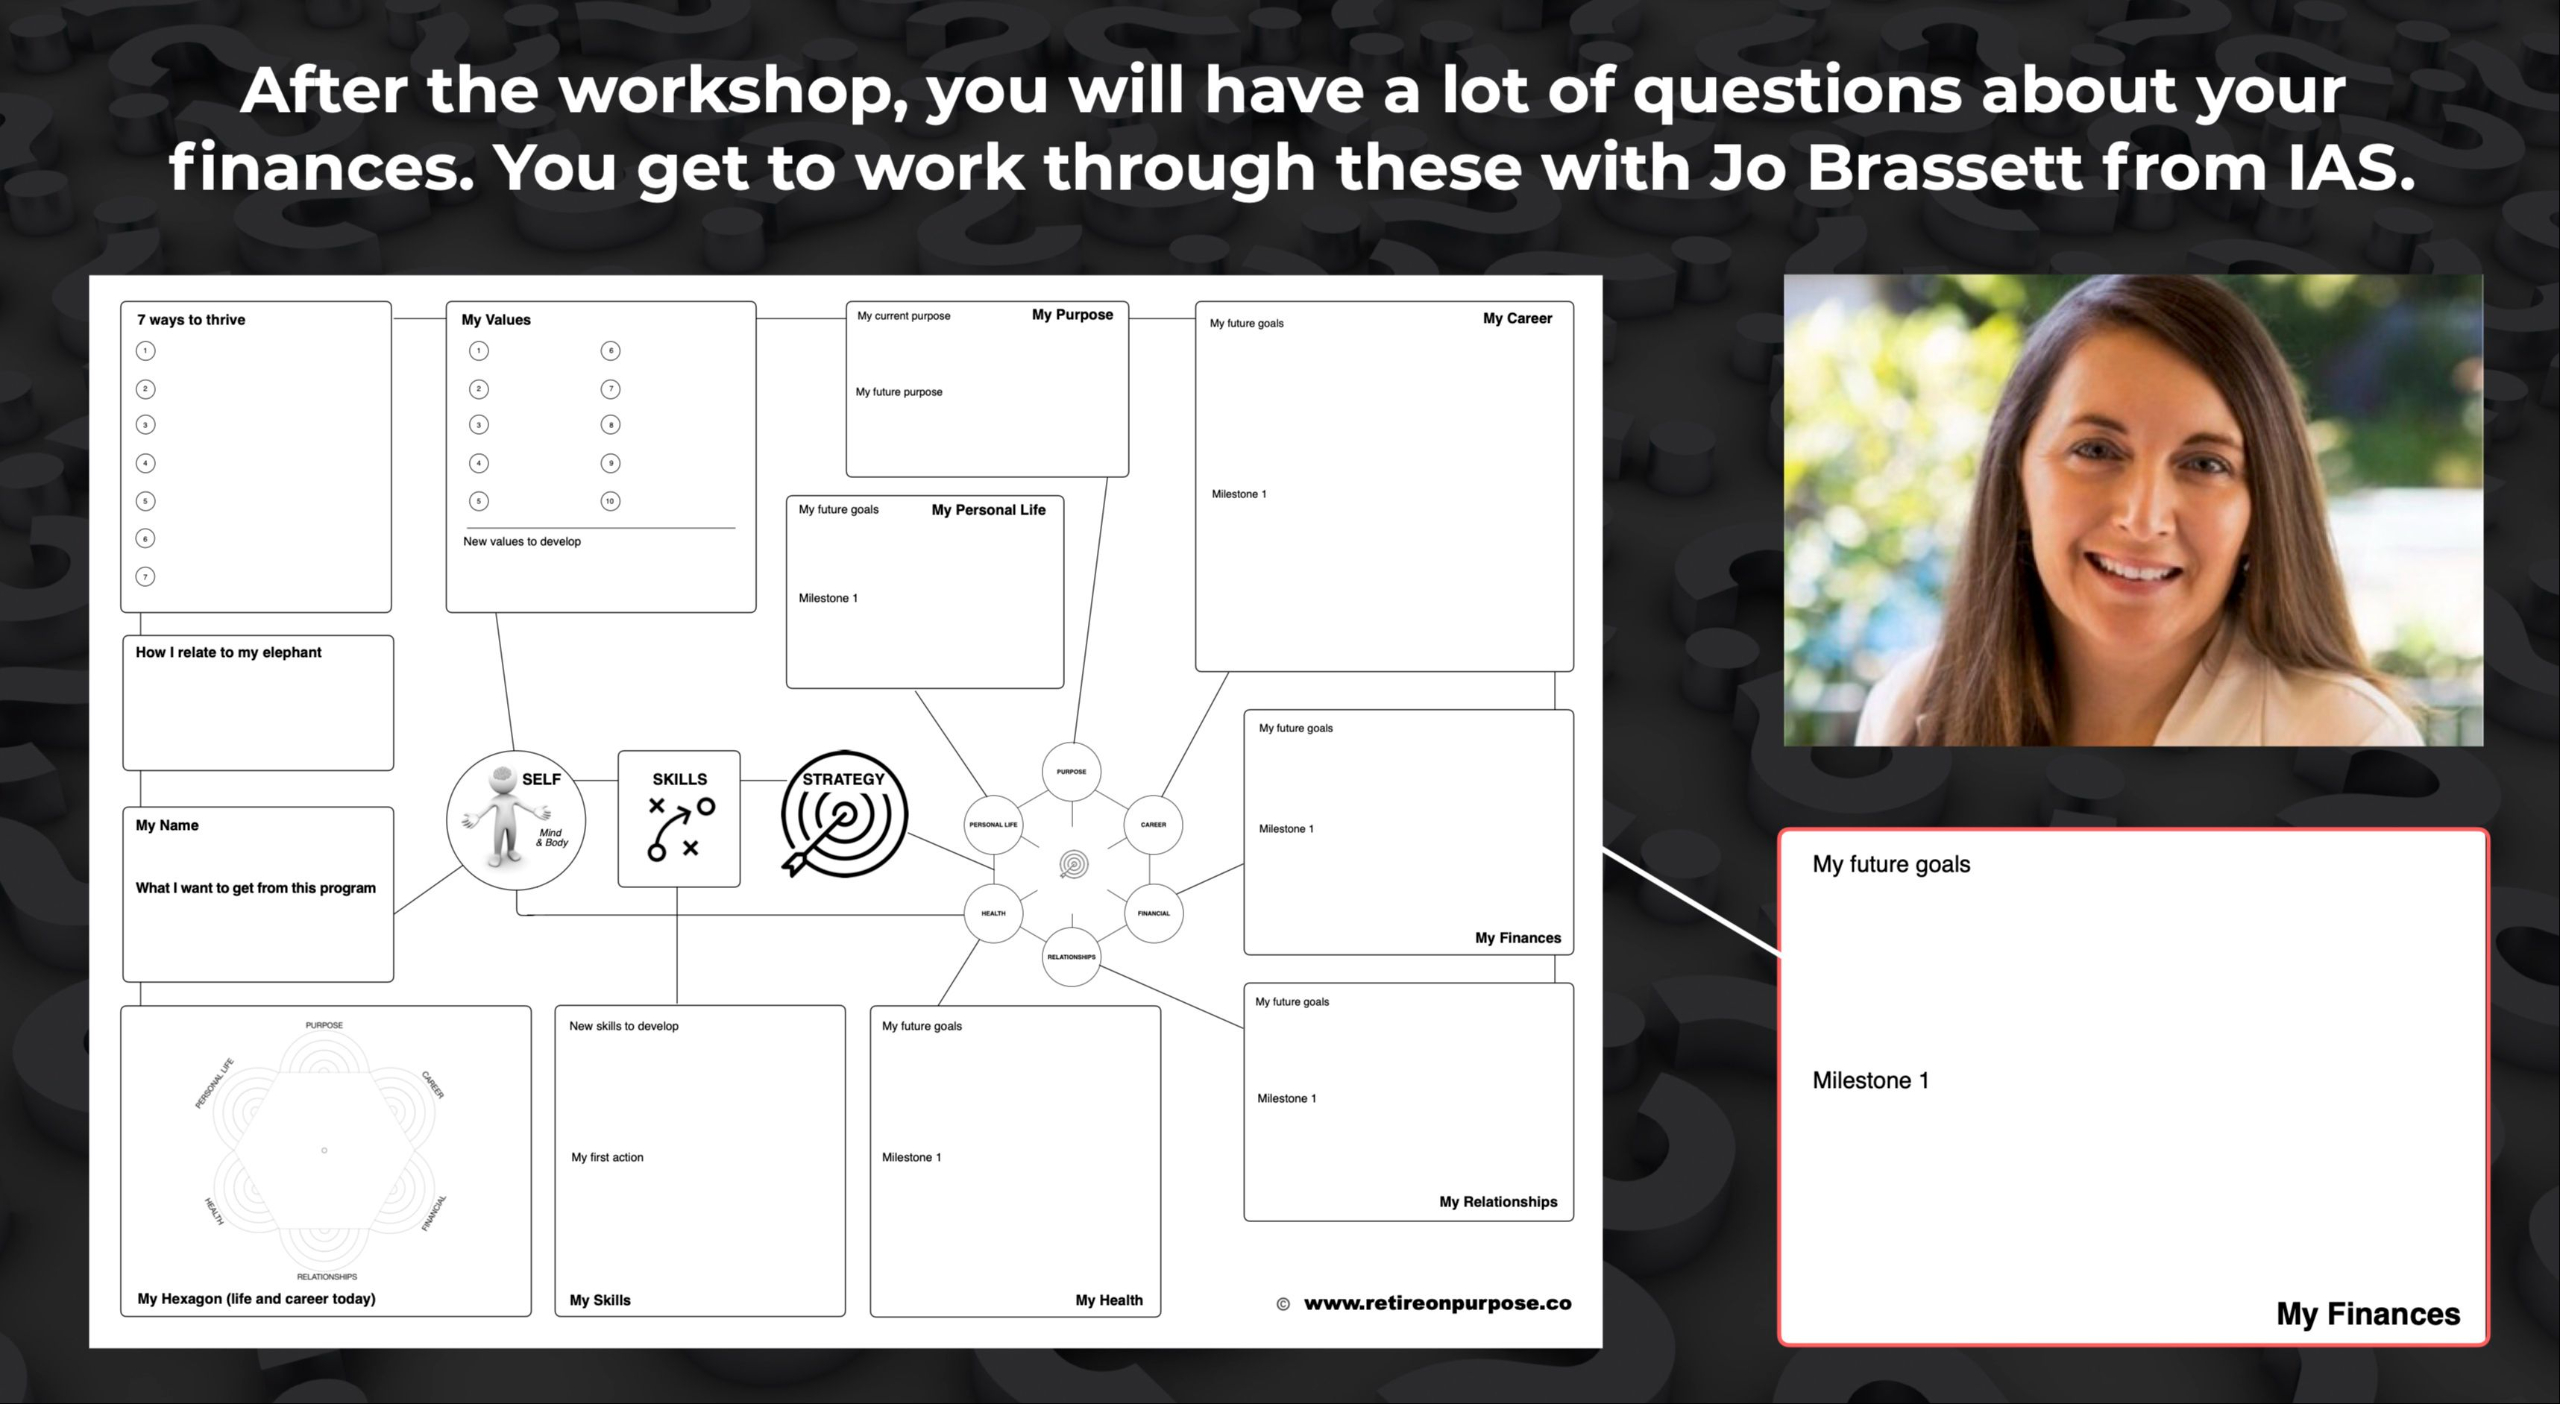
Task: Click the How I relate to my elephant box
Action: [x=258, y=703]
